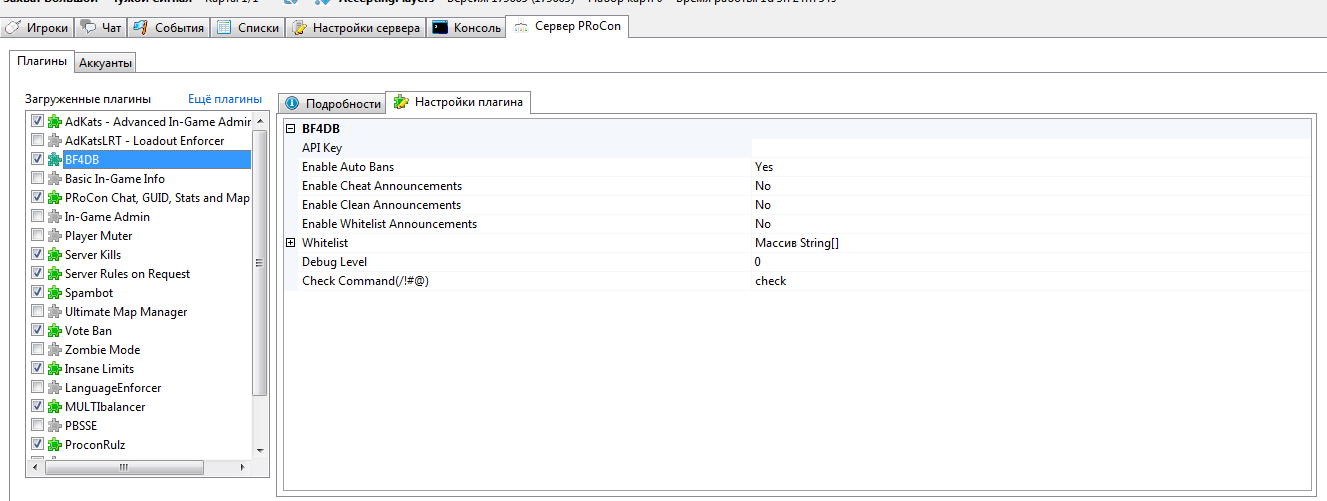Click the PRoCon Chat GUID Stats icon
The width and height of the screenshot is (1327, 501).
(54, 198)
